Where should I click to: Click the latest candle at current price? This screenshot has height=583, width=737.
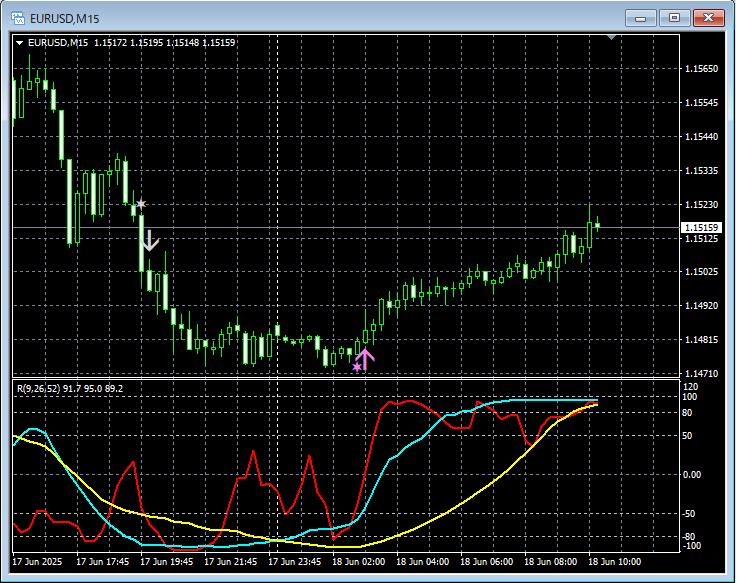[597, 226]
